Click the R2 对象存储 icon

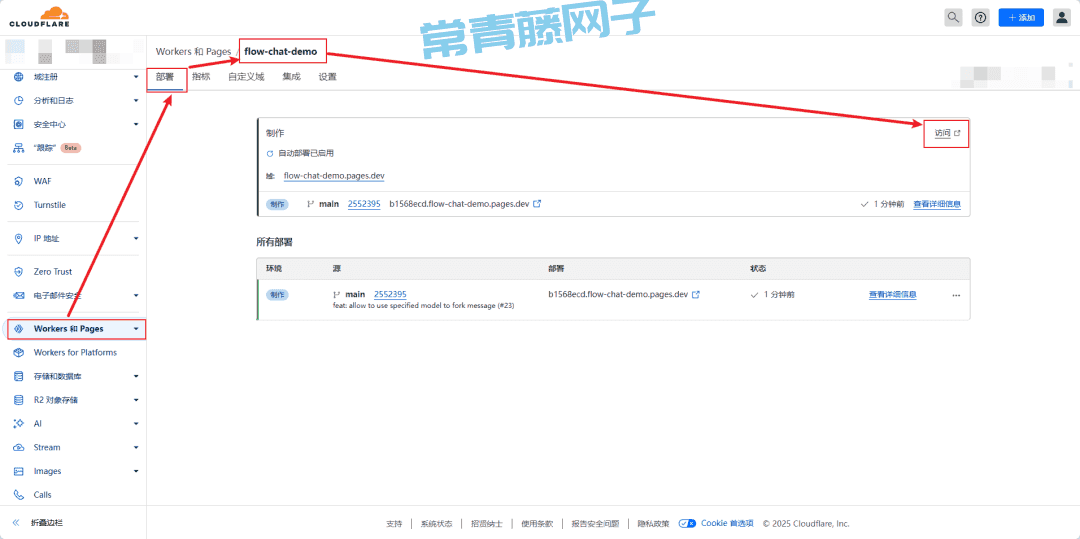click(x=19, y=400)
